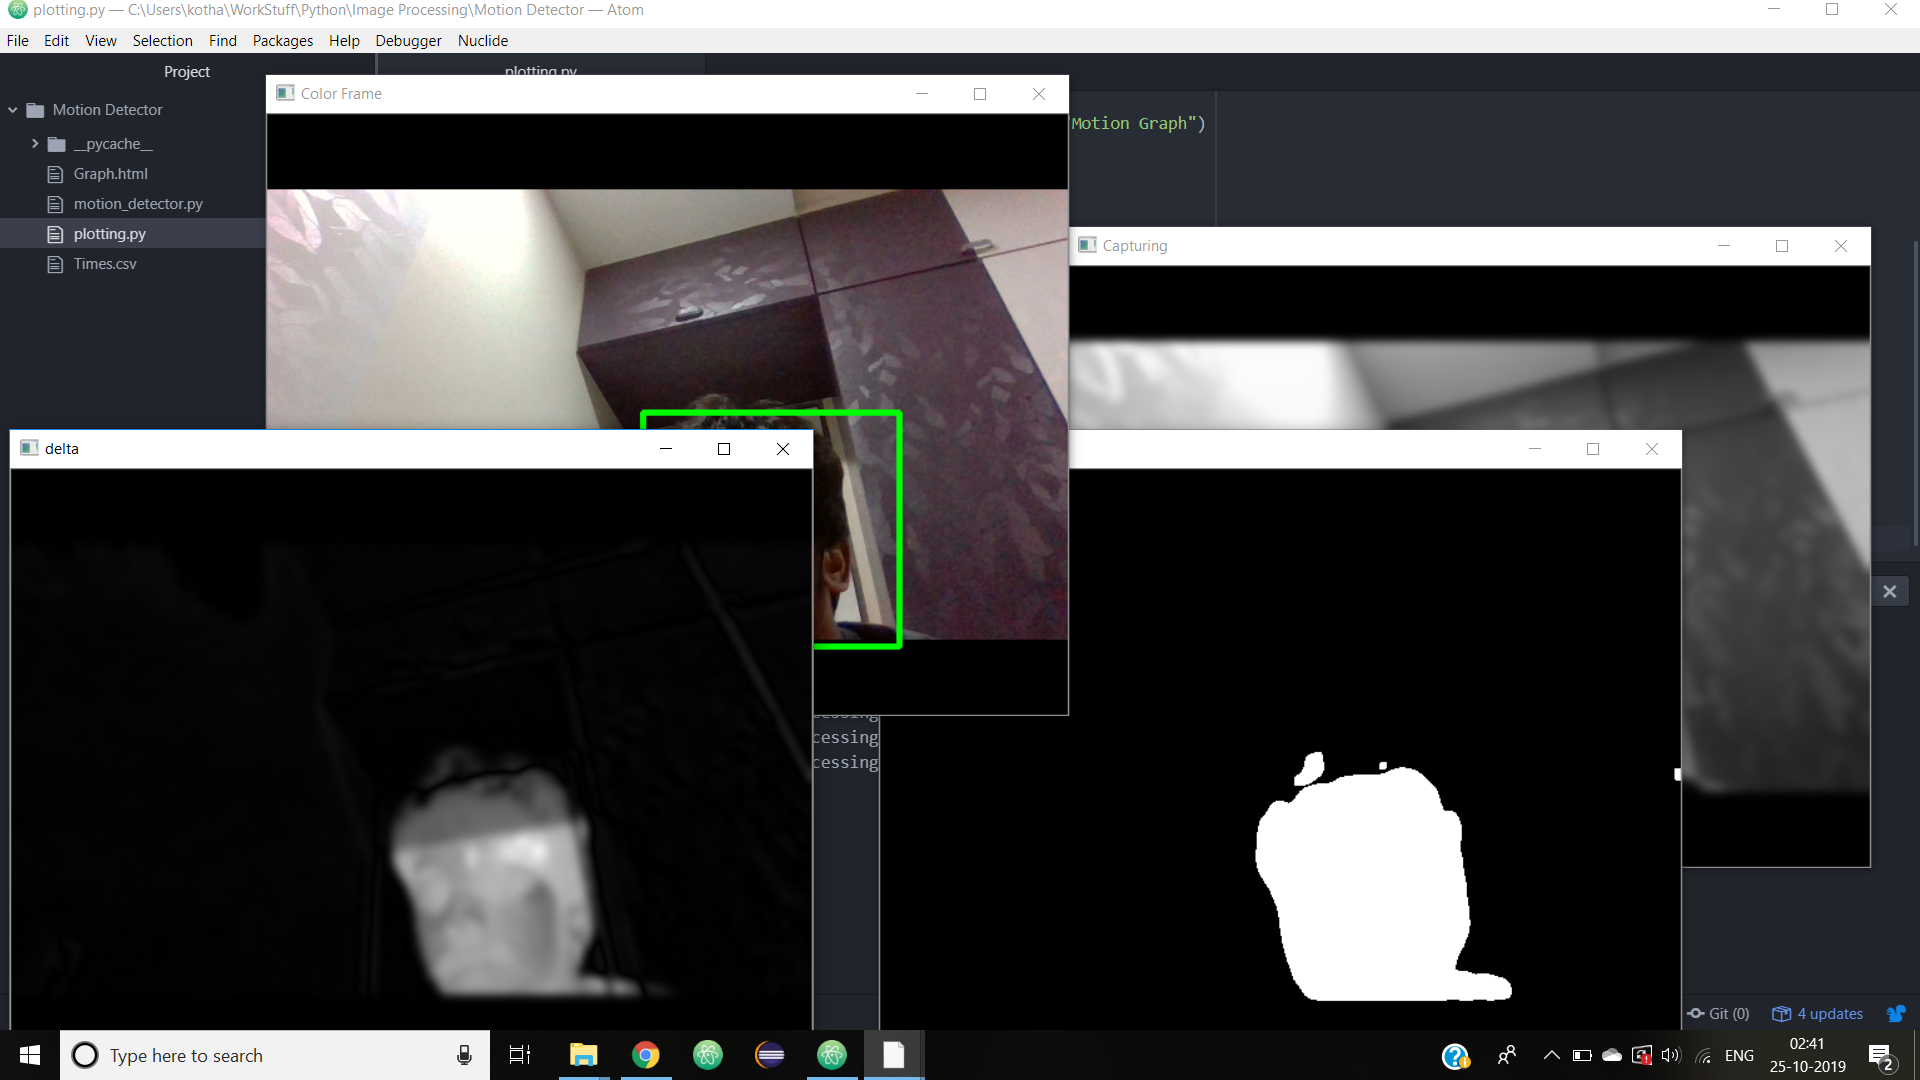Click the volume speaker icon
Image resolution: width=1920 pixels, height=1080 pixels.
click(x=1670, y=1055)
